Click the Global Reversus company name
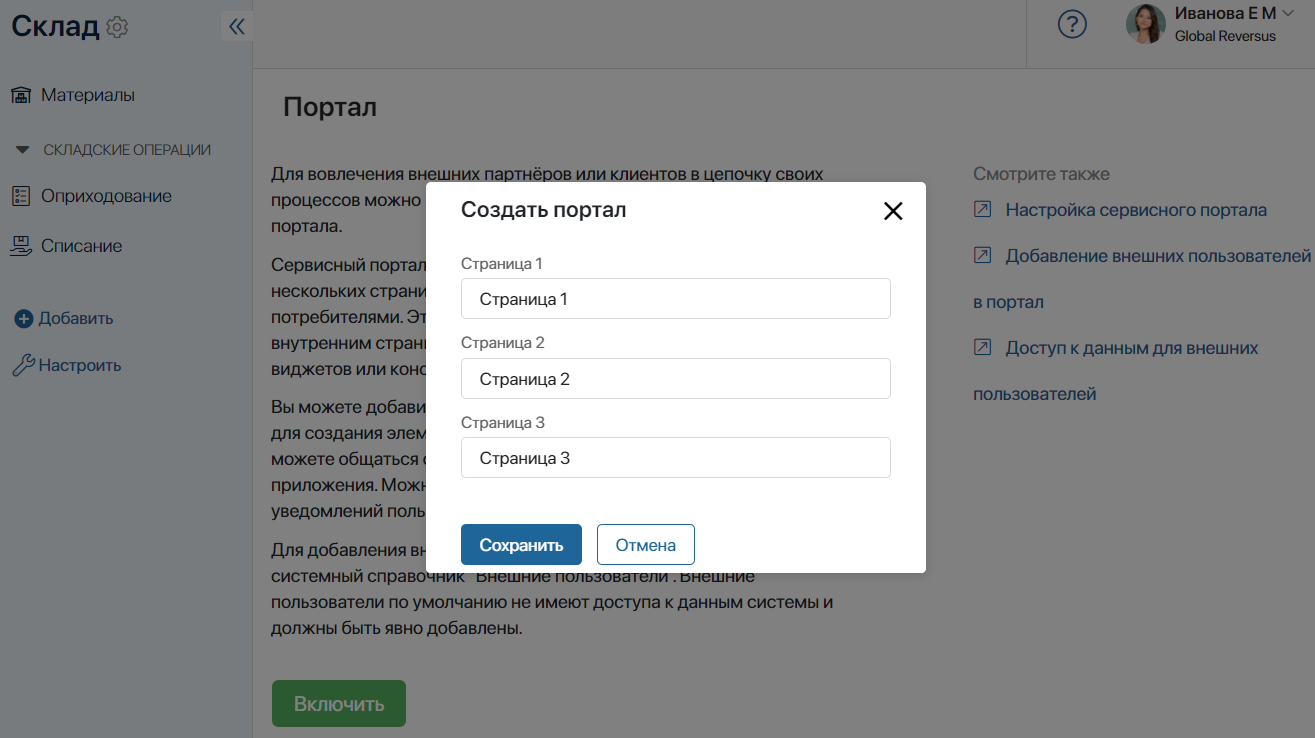 pos(1225,36)
